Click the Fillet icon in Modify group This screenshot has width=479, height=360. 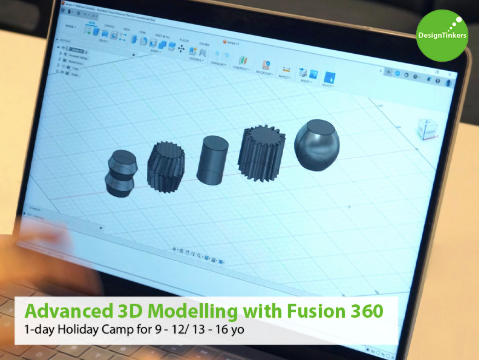pyautogui.click(x=143, y=41)
